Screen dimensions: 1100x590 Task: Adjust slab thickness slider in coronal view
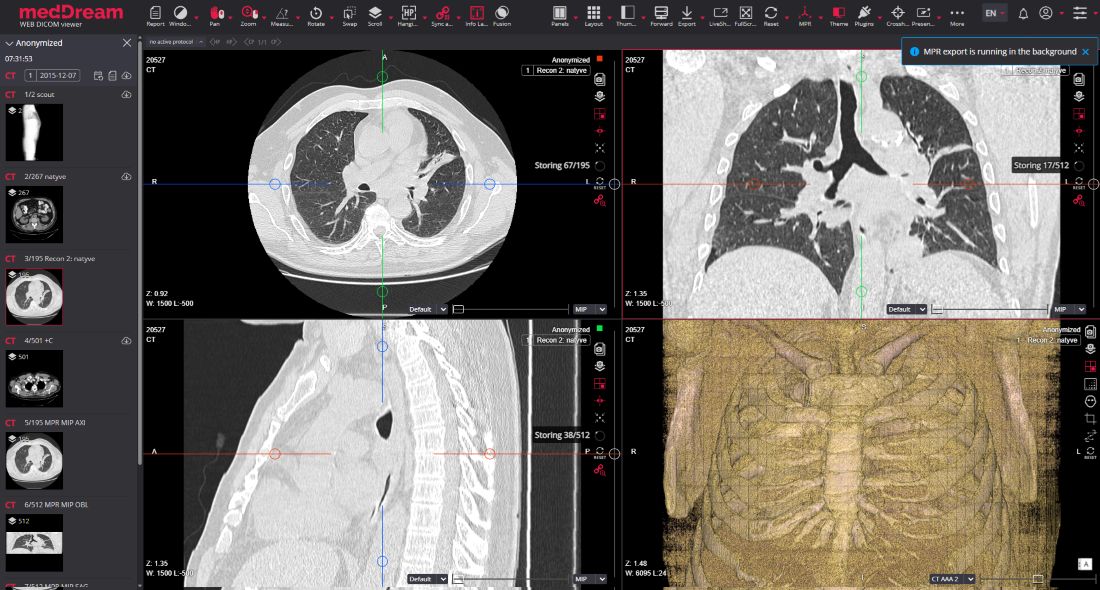(x=990, y=309)
